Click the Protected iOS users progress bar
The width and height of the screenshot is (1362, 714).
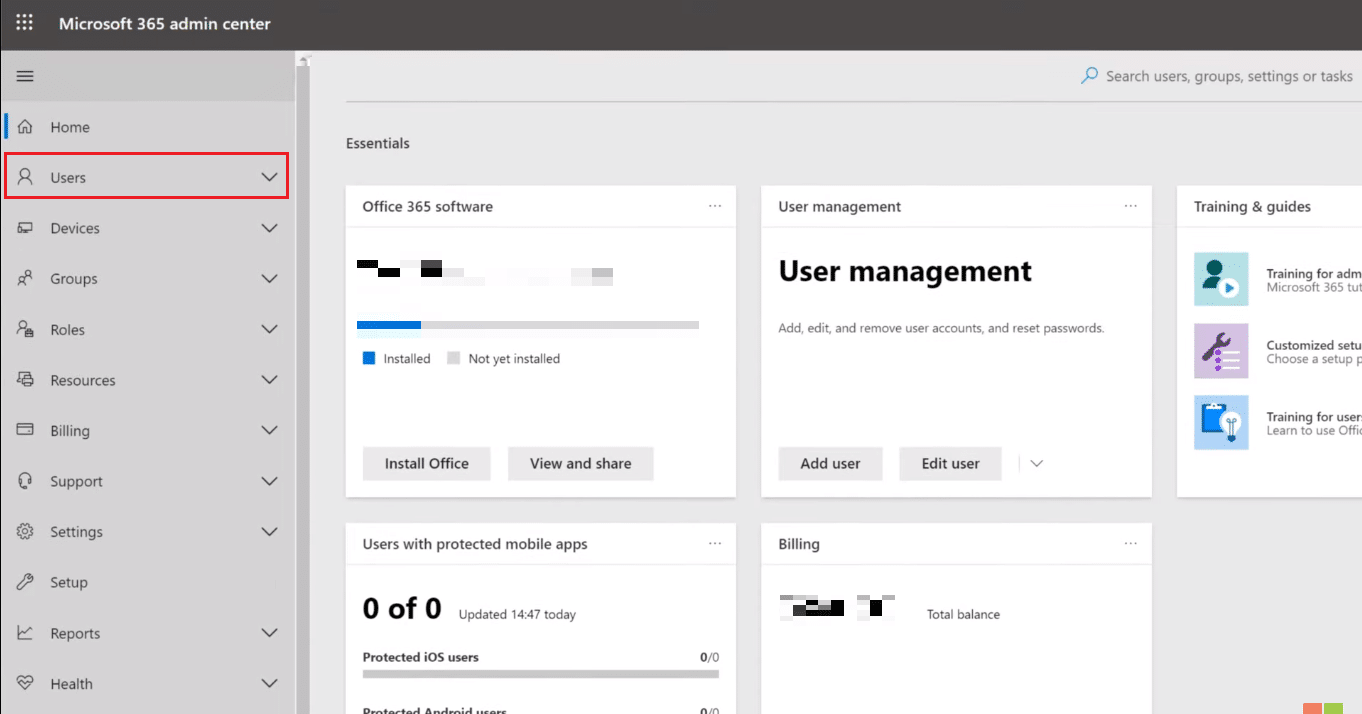pyautogui.click(x=541, y=674)
